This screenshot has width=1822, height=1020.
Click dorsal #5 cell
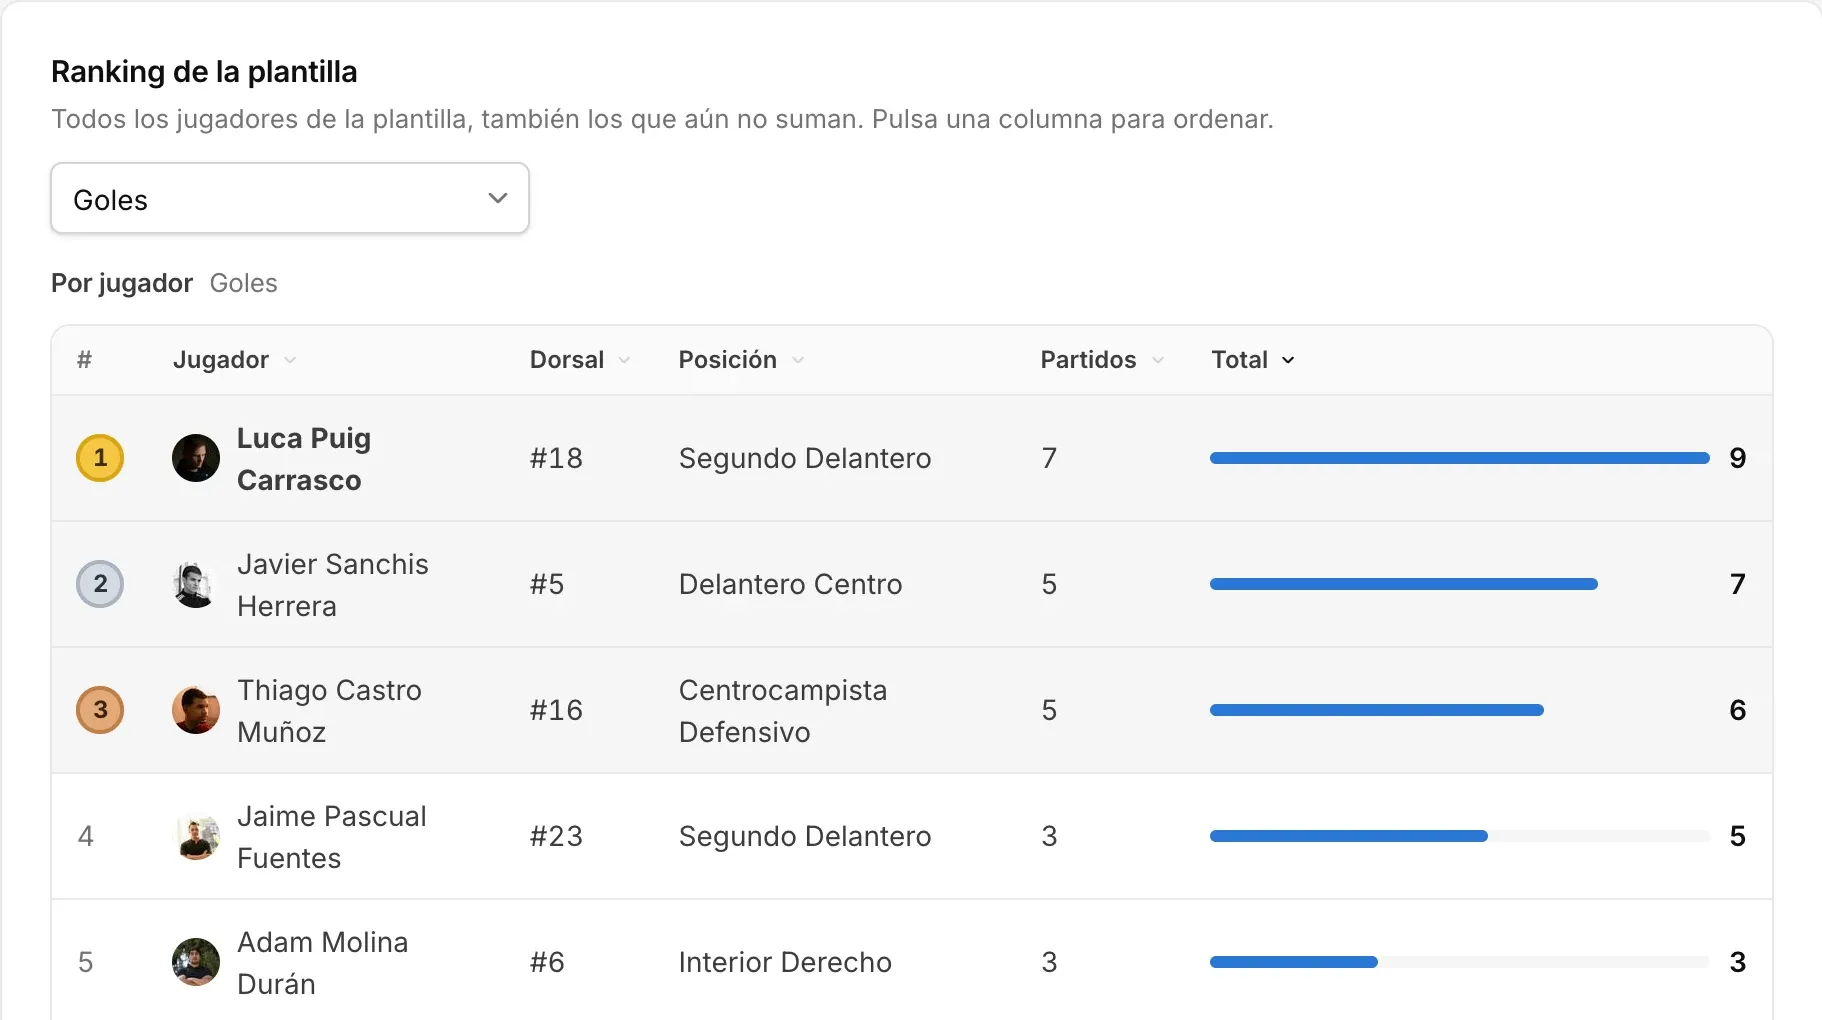547,584
